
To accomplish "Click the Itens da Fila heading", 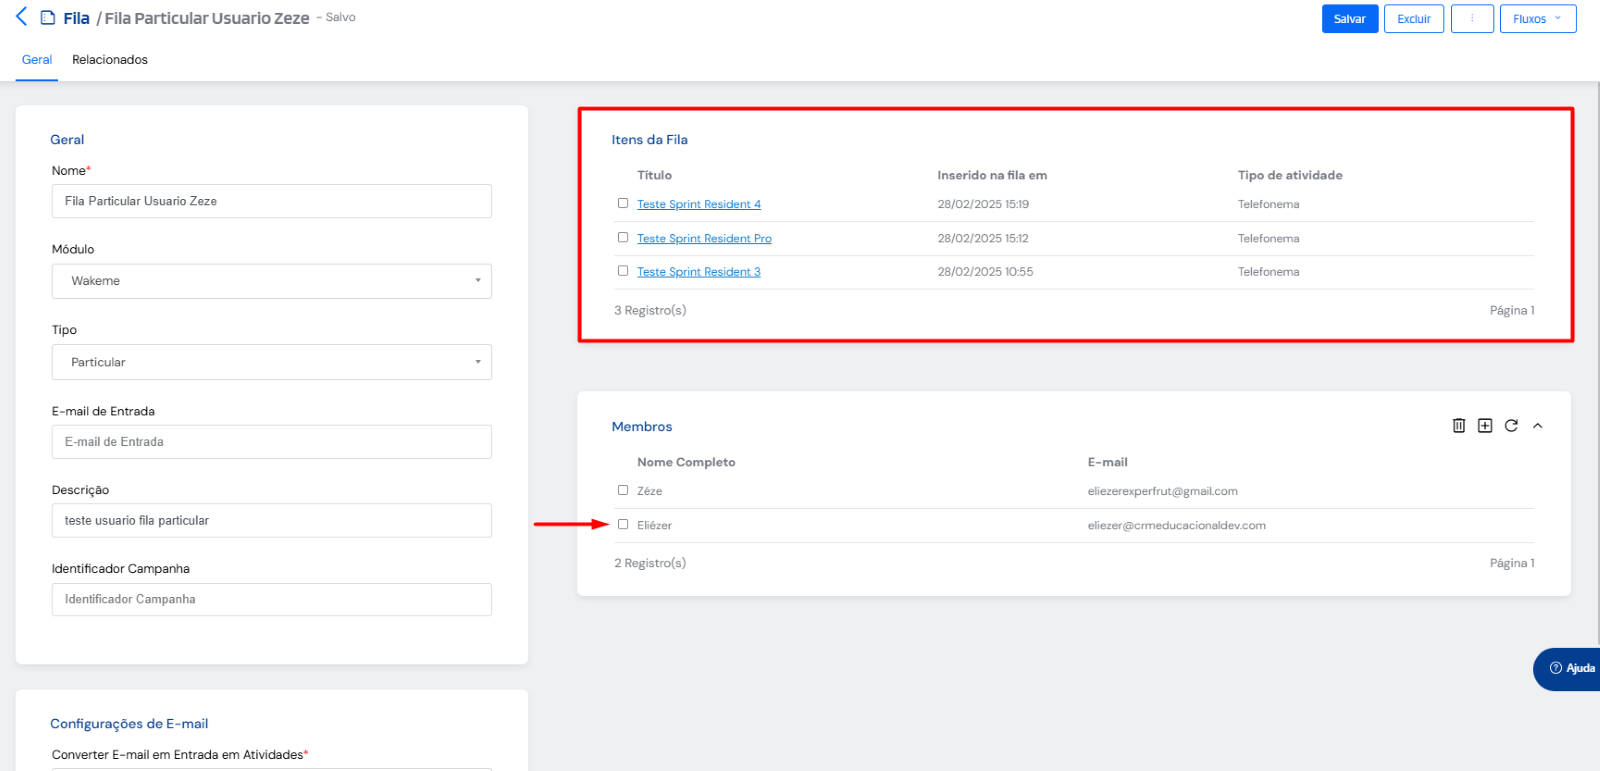I will [650, 140].
